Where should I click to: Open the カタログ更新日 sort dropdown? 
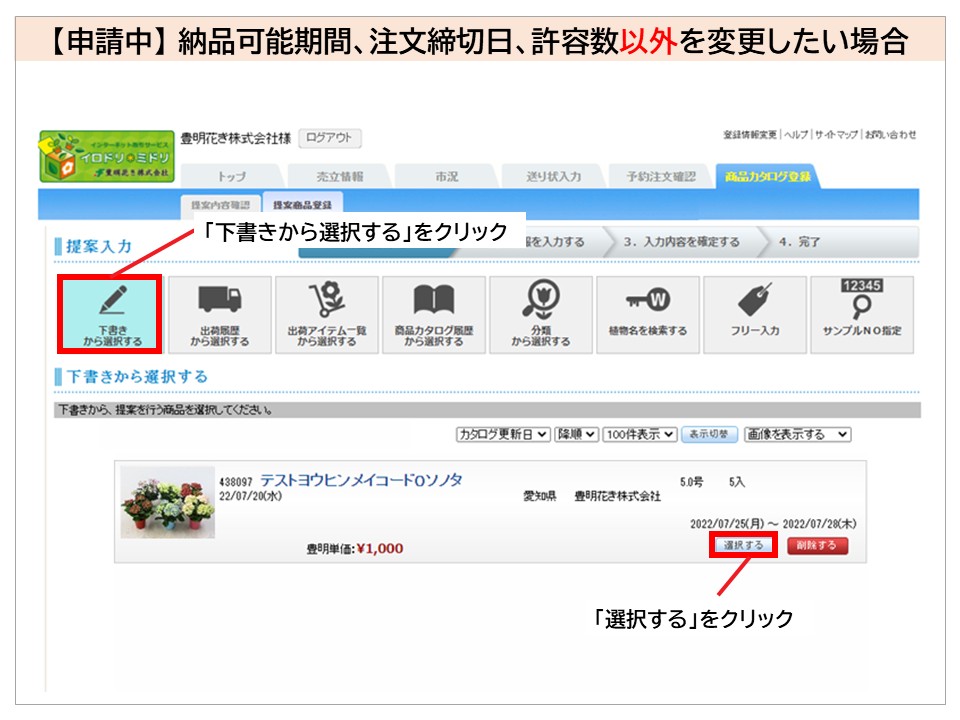(x=503, y=434)
